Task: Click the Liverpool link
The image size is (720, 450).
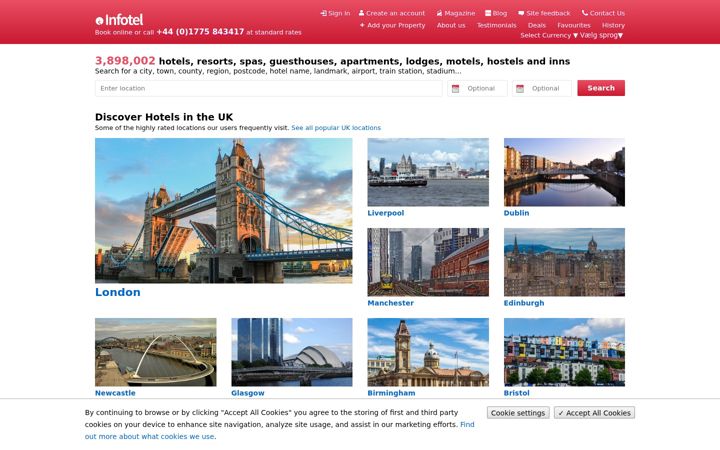Action: coord(386,213)
